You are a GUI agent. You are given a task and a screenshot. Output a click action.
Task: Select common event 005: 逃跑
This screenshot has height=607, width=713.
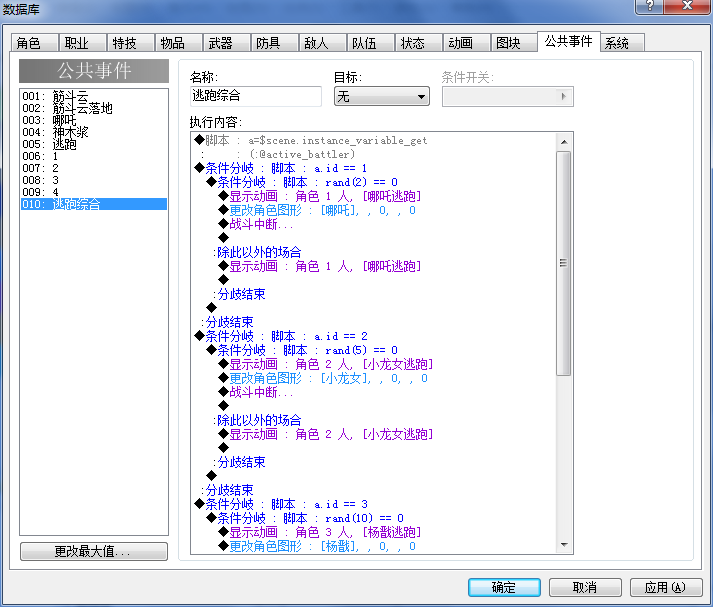(94, 144)
